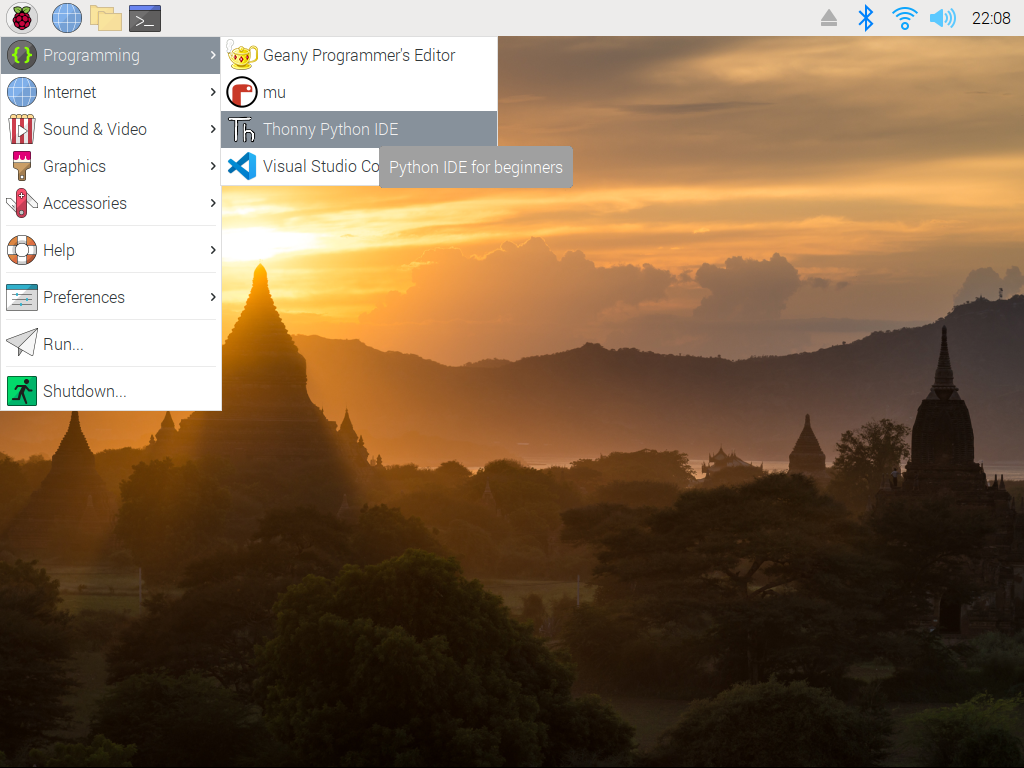This screenshot has width=1024, height=768.
Task: Launch the Terminal from the taskbar
Action: [145, 18]
